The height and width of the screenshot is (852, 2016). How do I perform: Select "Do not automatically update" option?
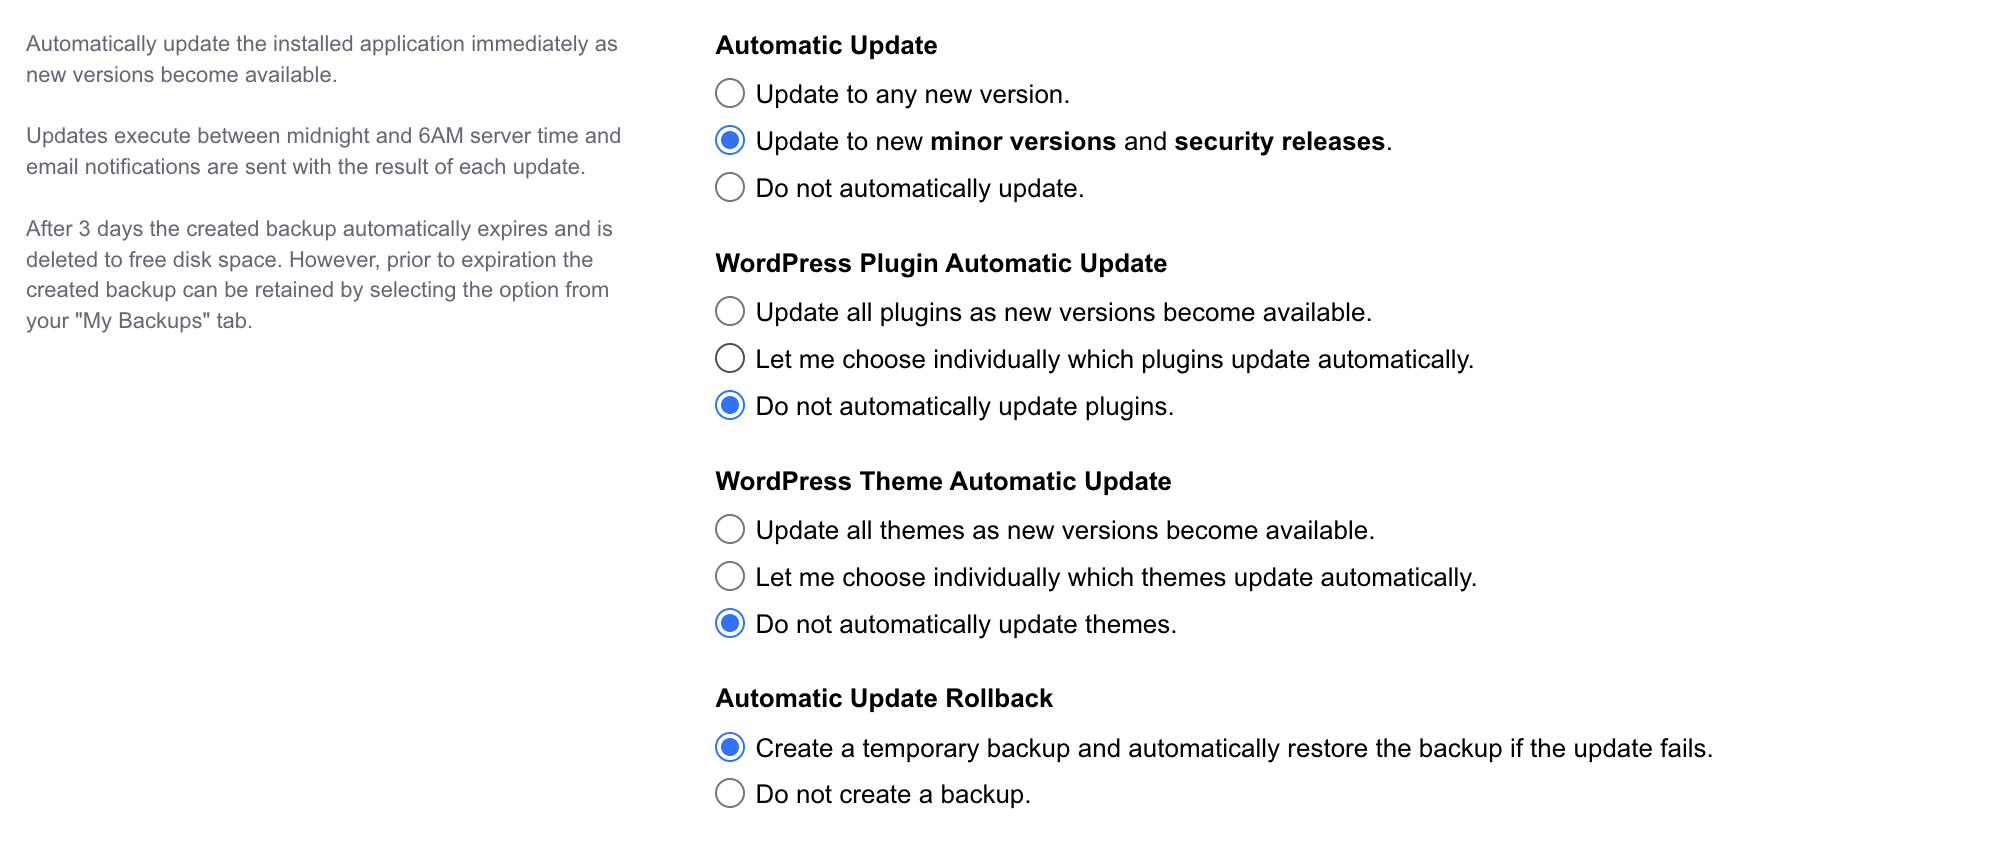click(x=729, y=187)
